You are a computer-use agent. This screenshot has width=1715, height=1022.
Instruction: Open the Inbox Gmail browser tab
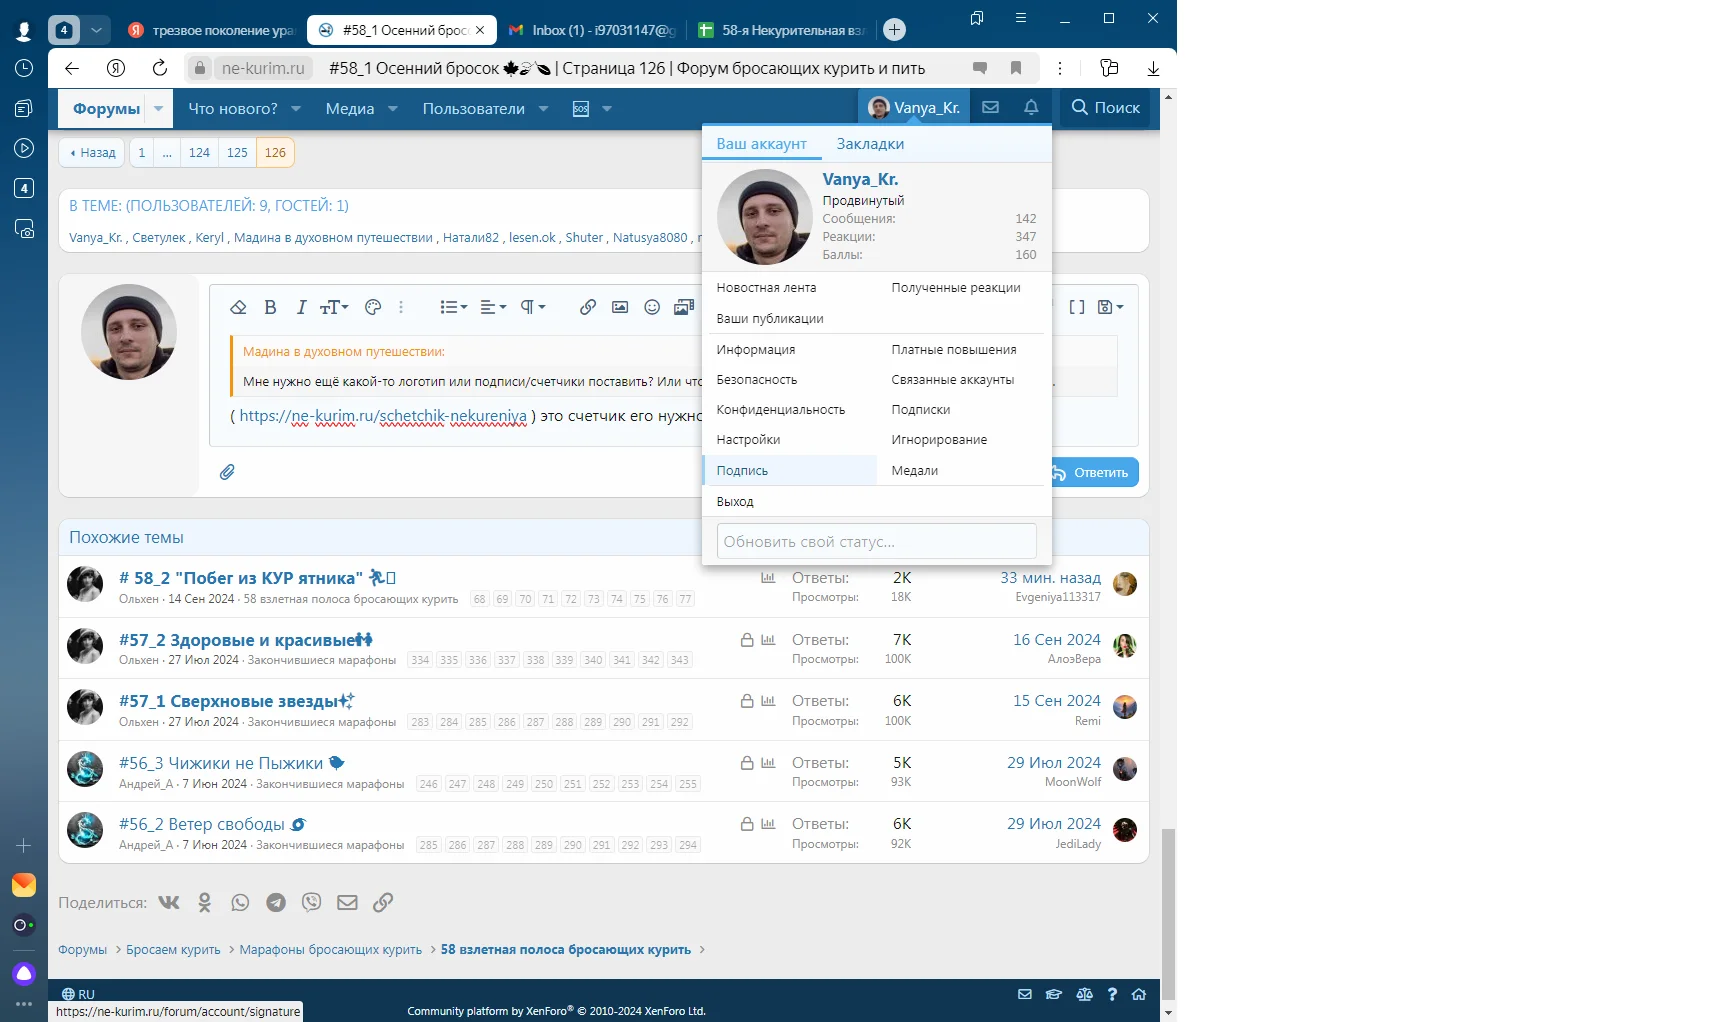(592, 30)
